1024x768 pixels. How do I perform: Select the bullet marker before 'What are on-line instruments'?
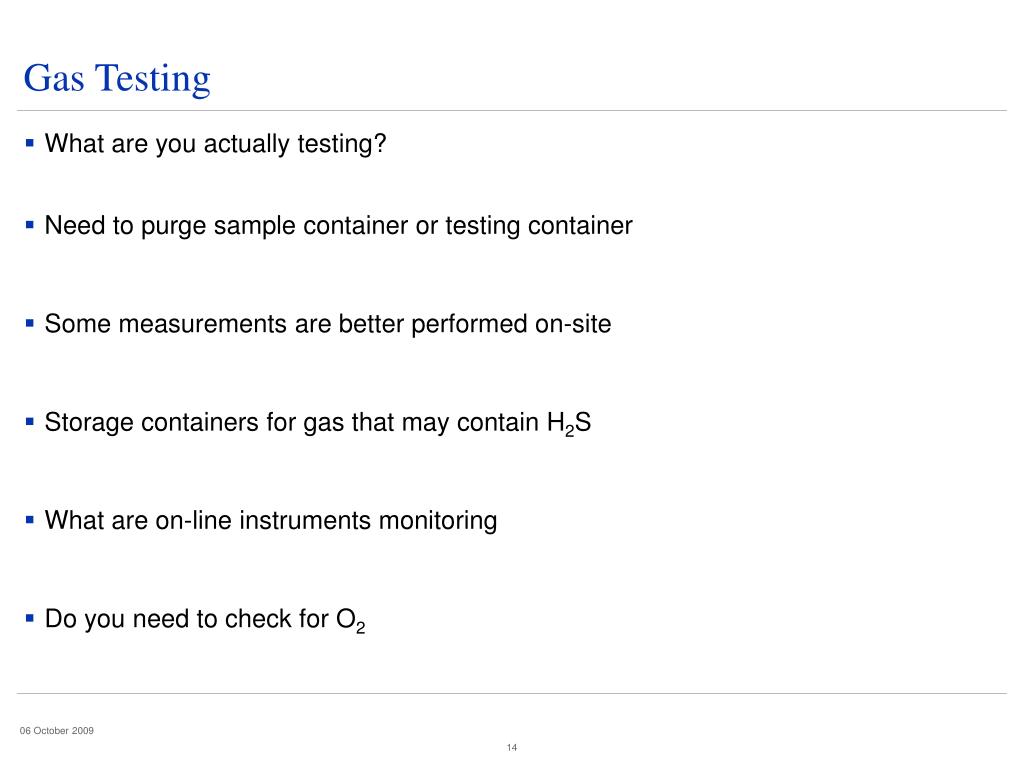29,520
